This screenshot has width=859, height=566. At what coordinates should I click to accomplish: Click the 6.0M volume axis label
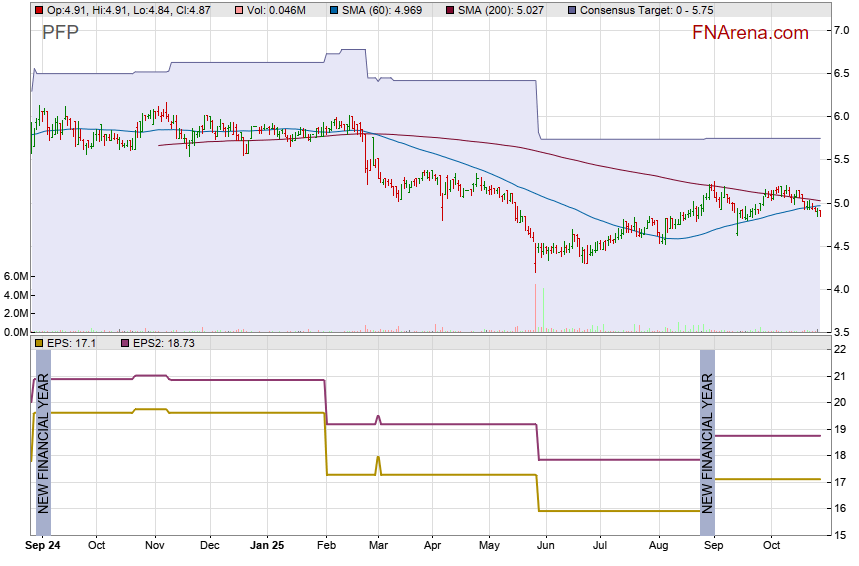(16, 276)
